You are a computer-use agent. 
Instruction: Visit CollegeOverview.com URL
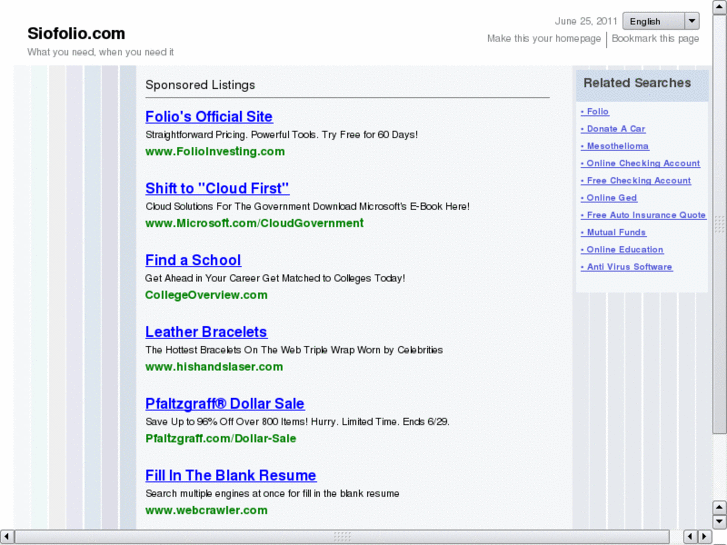[x=206, y=295]
